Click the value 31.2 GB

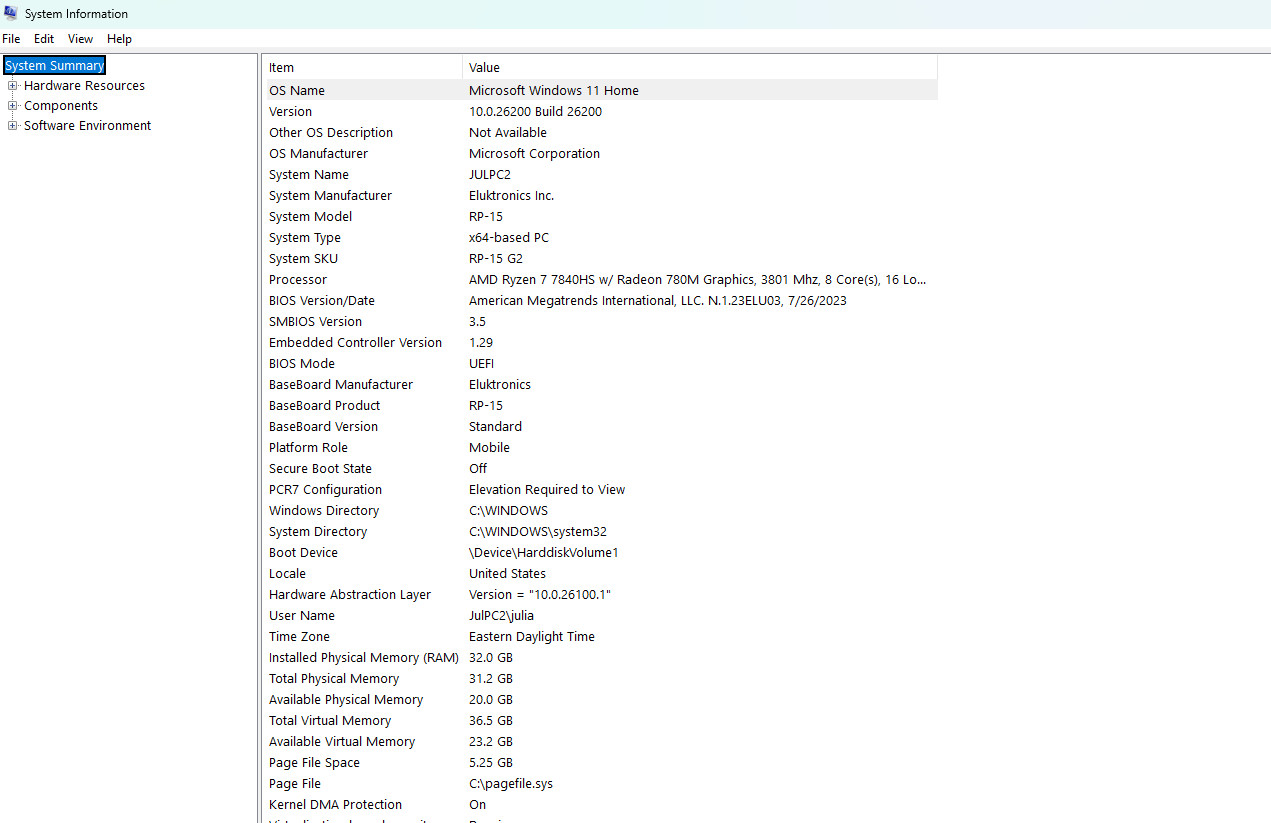click(x=490, y=679)
